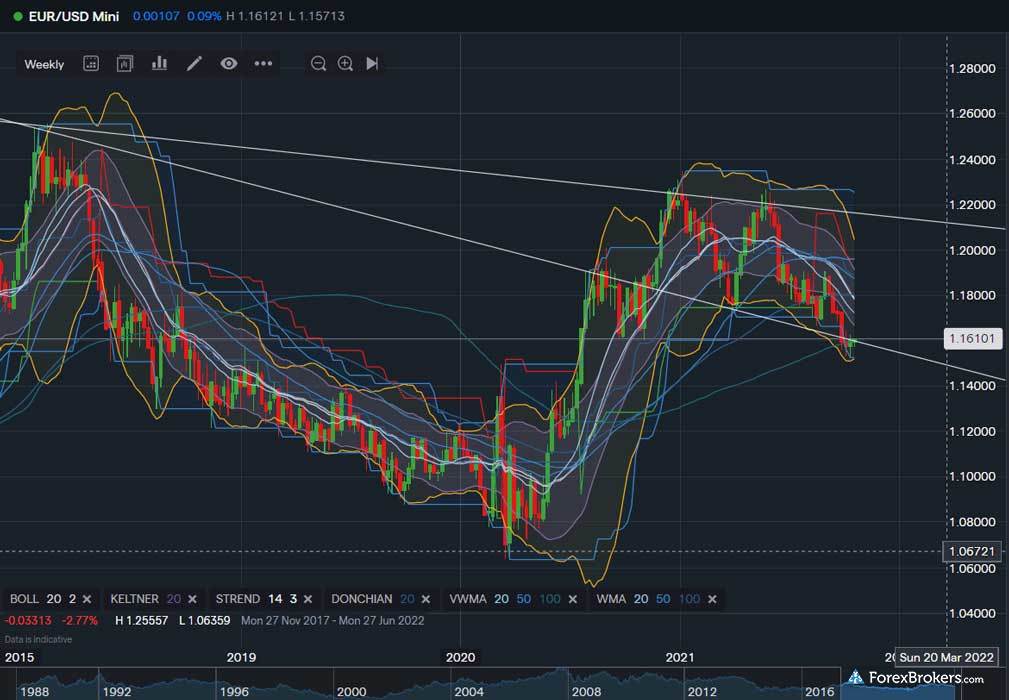Remove the BOLL indicator

pos(87,599)
